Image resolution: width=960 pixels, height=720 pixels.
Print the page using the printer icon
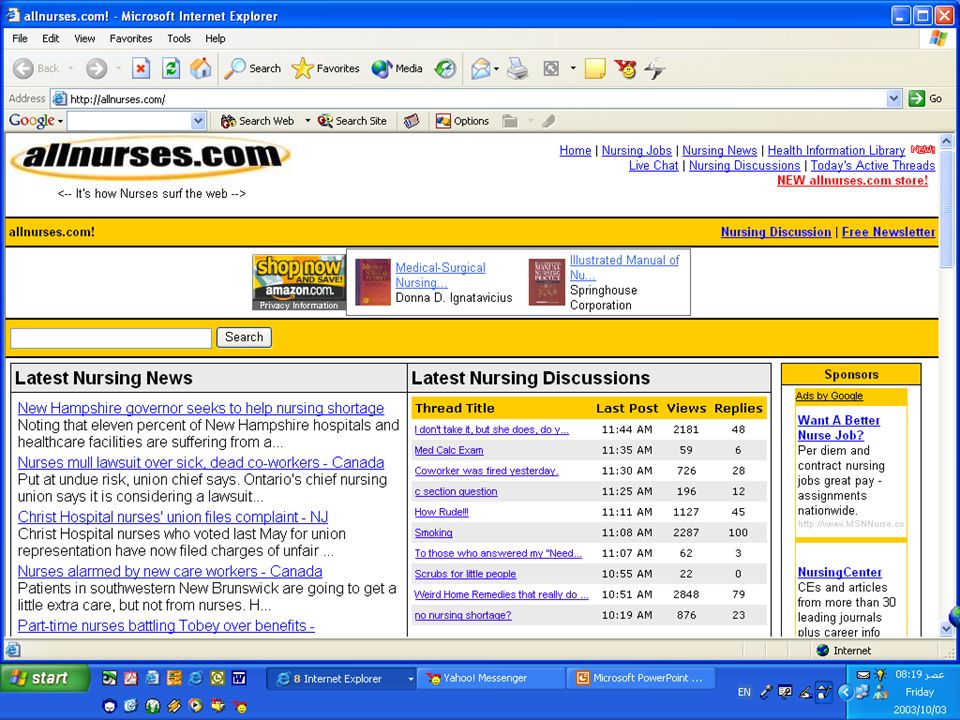pyautogui.click(x=517, y=69)
